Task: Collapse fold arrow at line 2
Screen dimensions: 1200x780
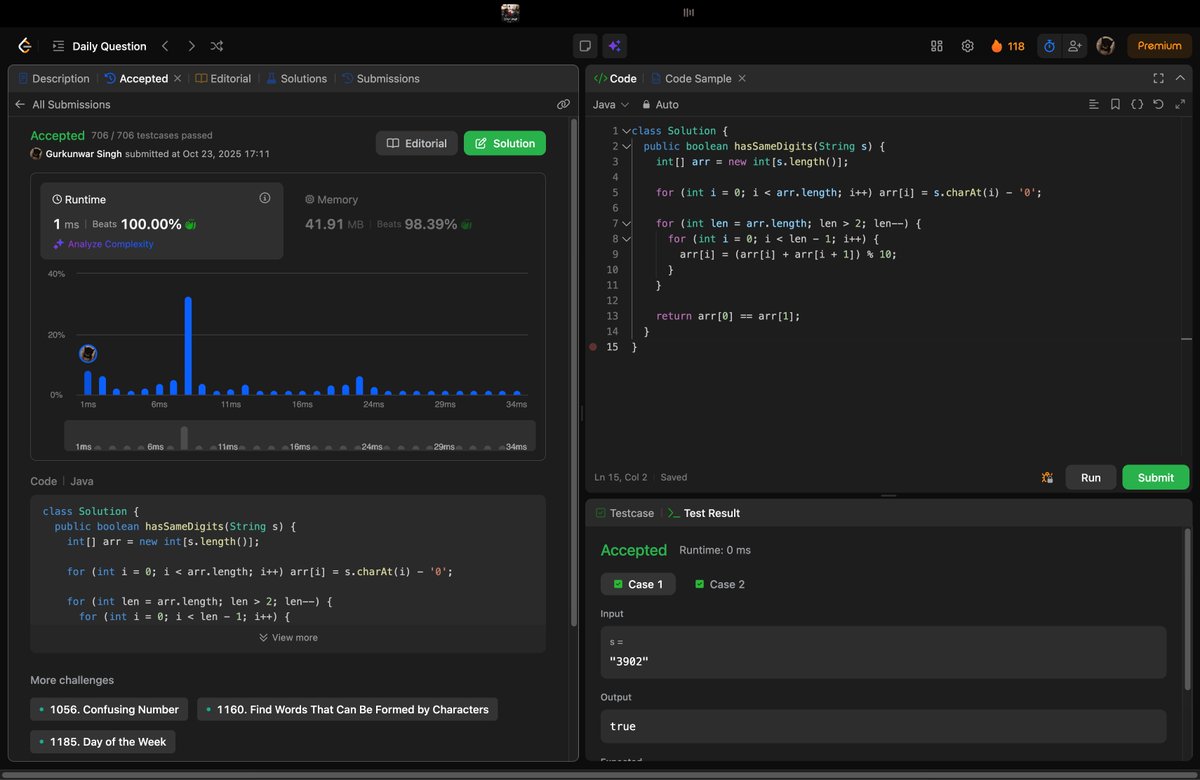Action: 626,146
